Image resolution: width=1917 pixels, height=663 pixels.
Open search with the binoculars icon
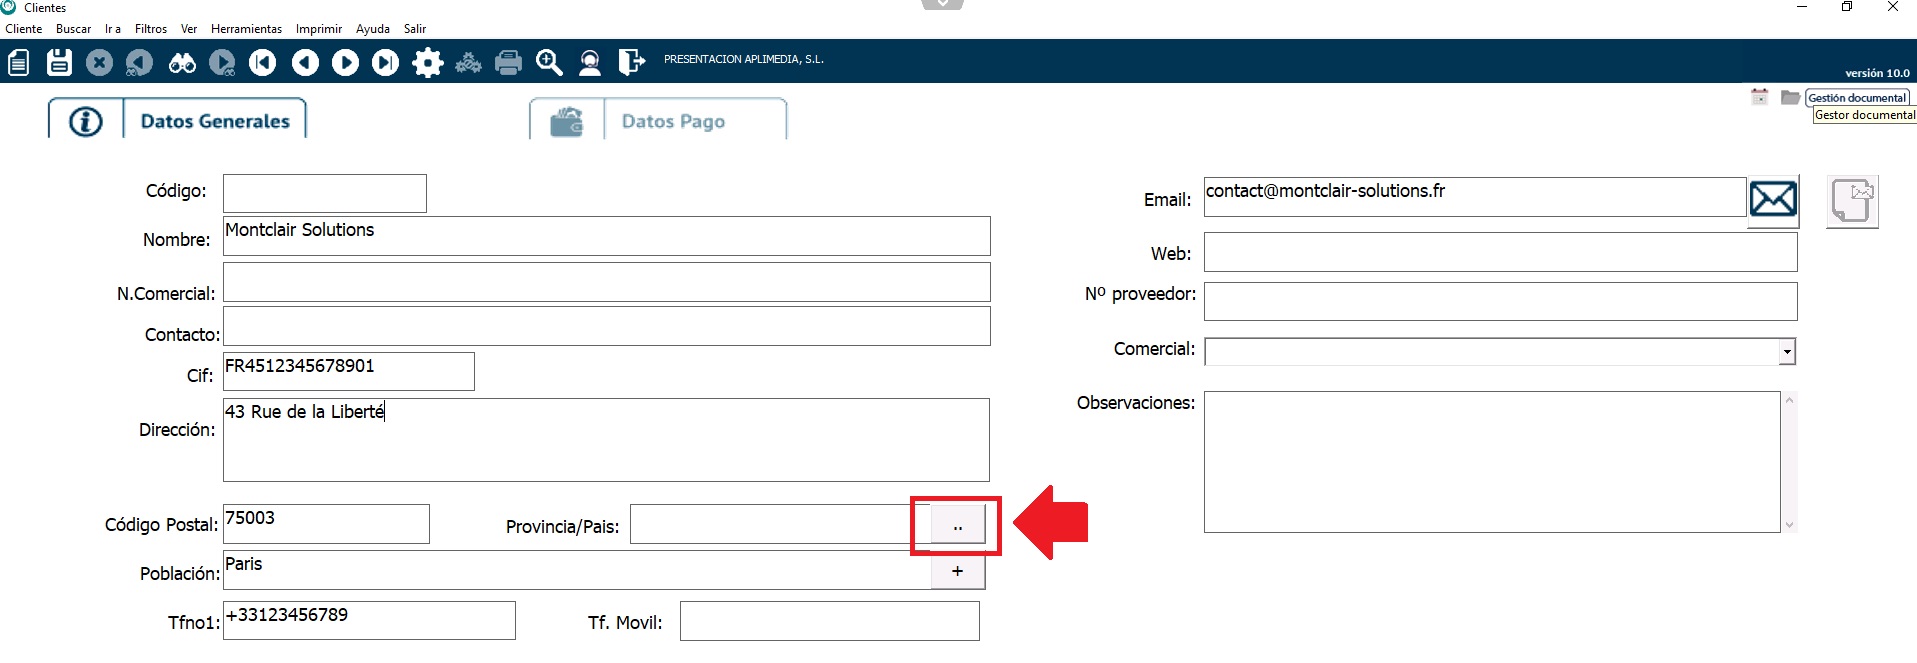click(182, 63)
